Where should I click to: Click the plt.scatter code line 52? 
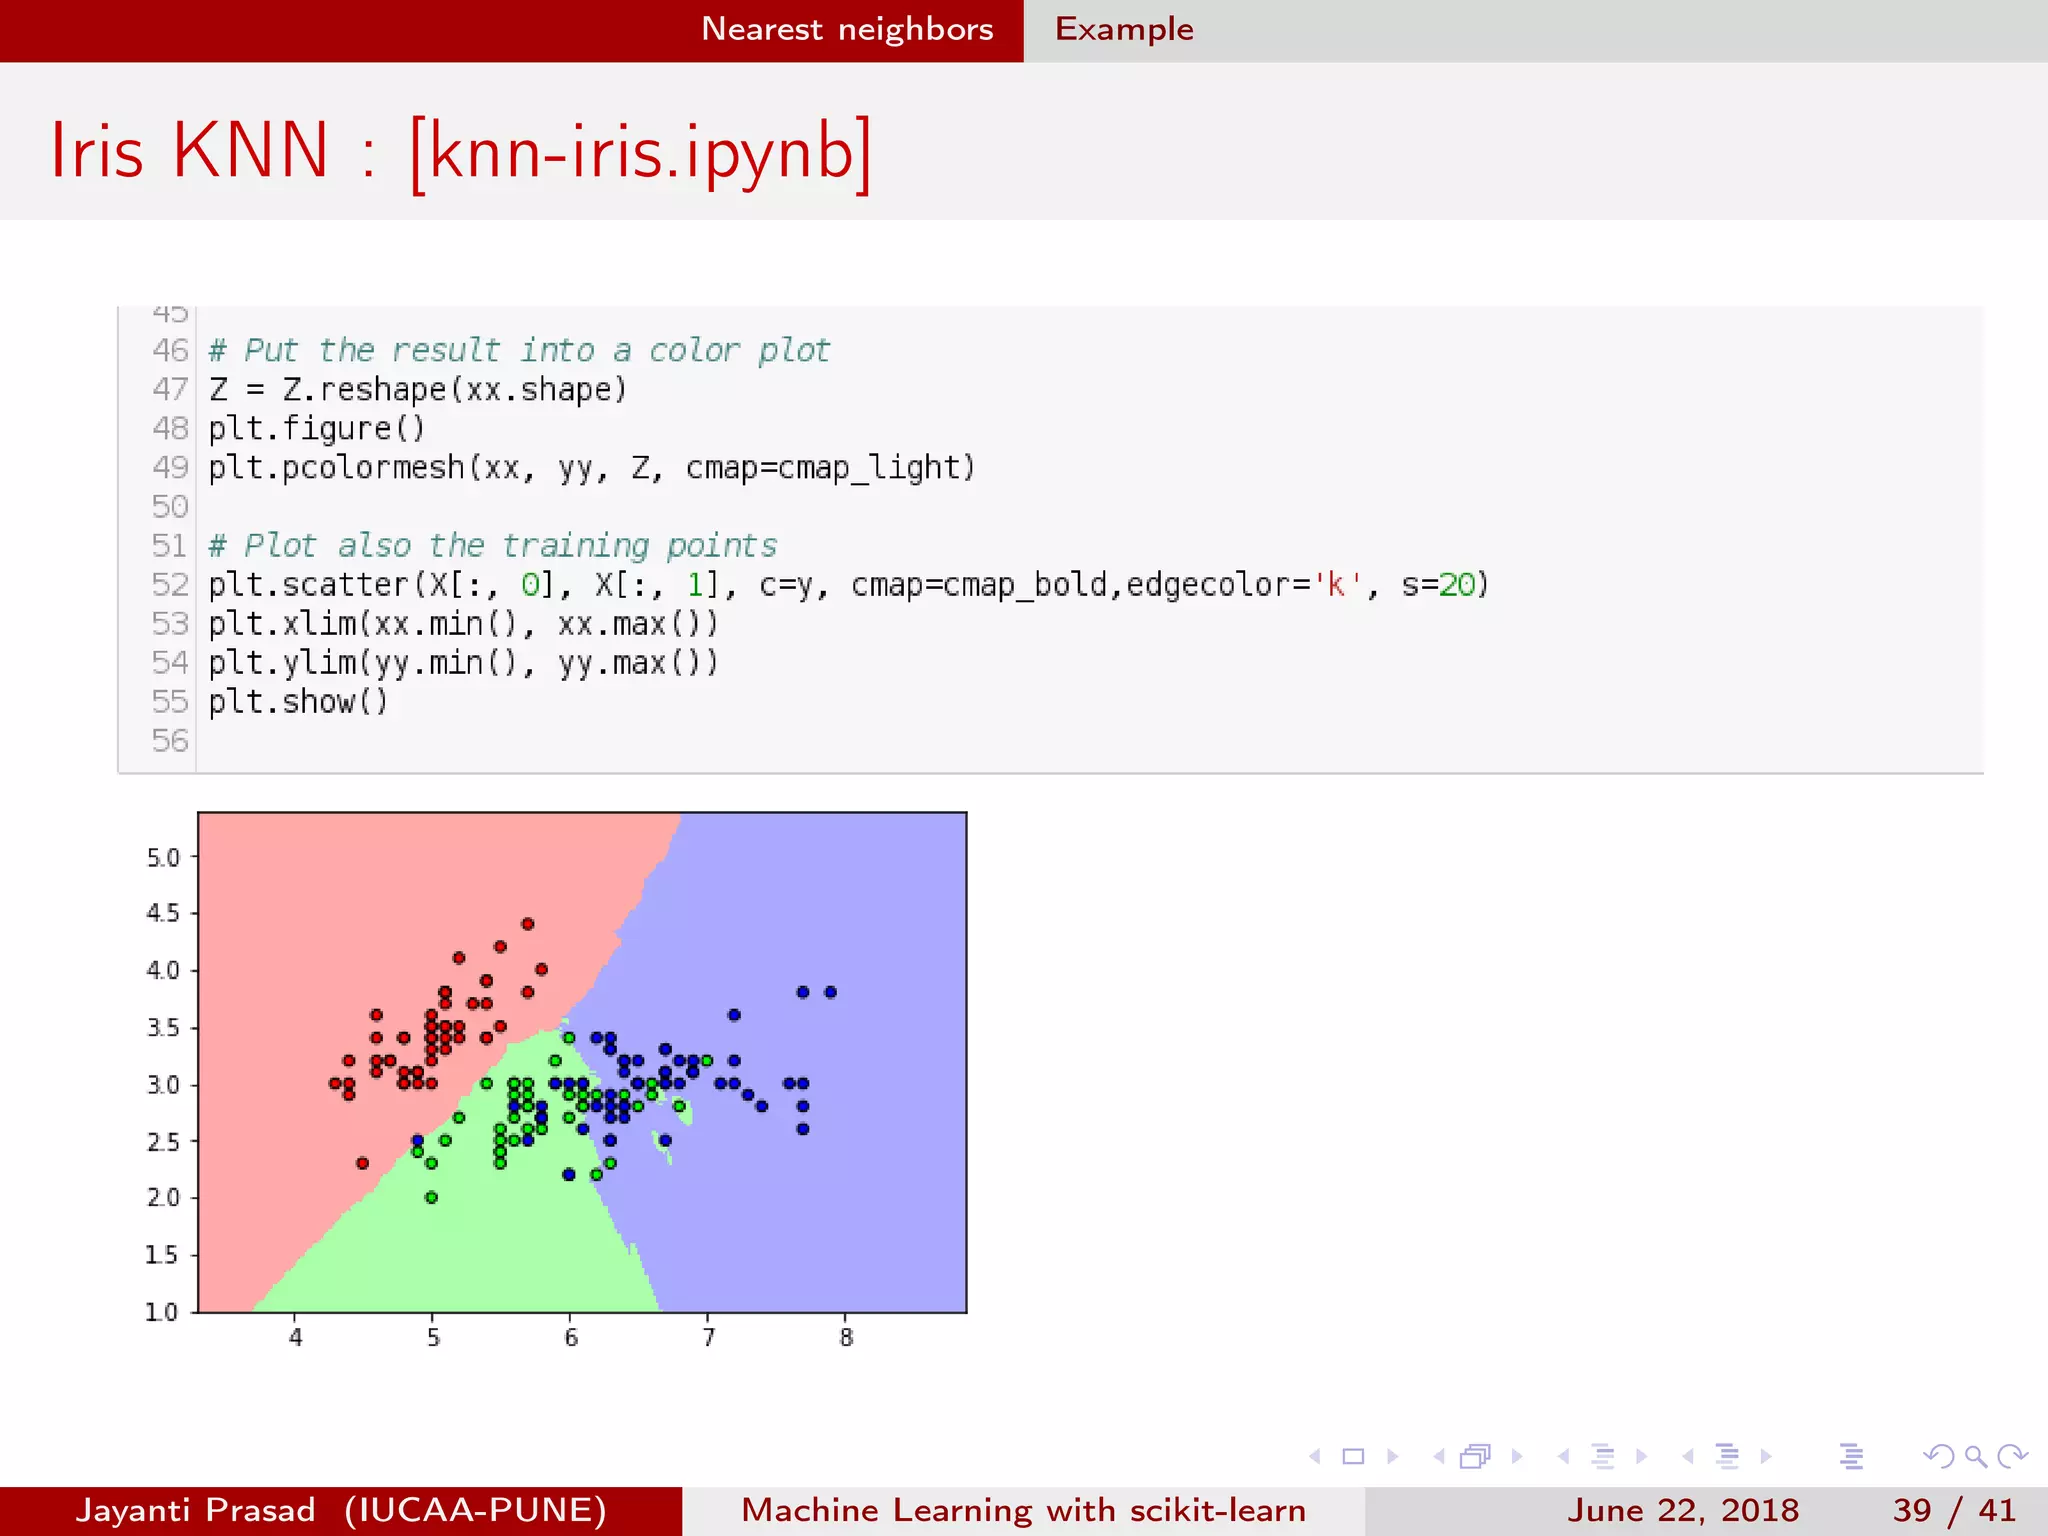(x=848, y=585)
